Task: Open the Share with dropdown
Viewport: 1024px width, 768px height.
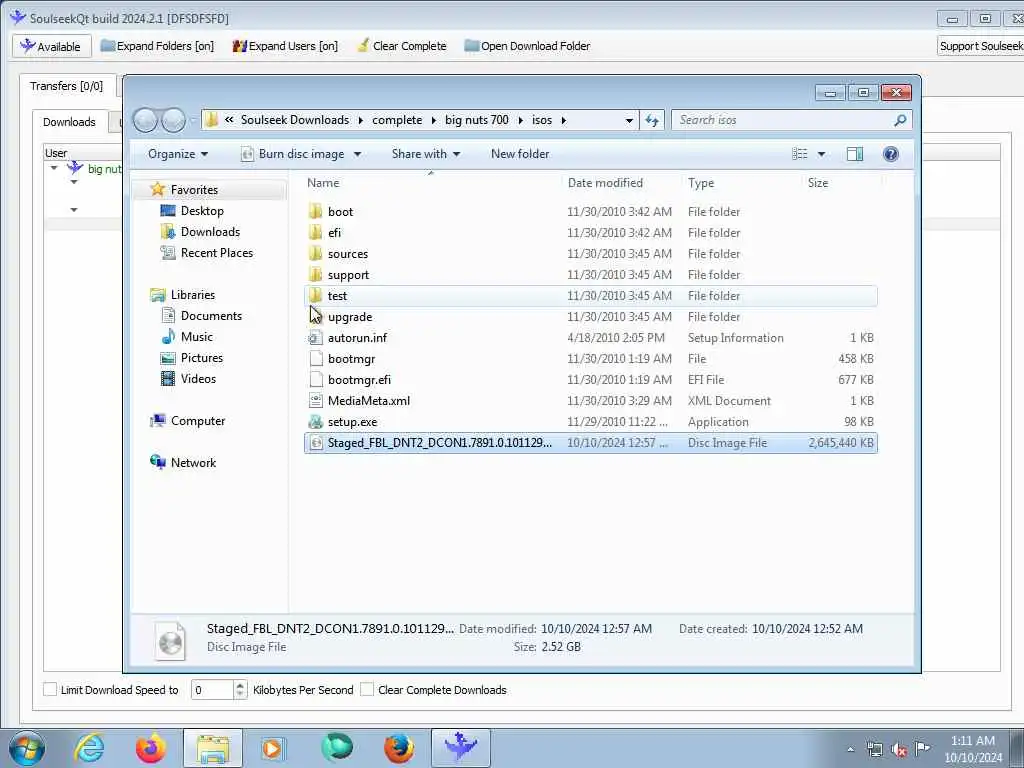Action: (x=426, y=154)
